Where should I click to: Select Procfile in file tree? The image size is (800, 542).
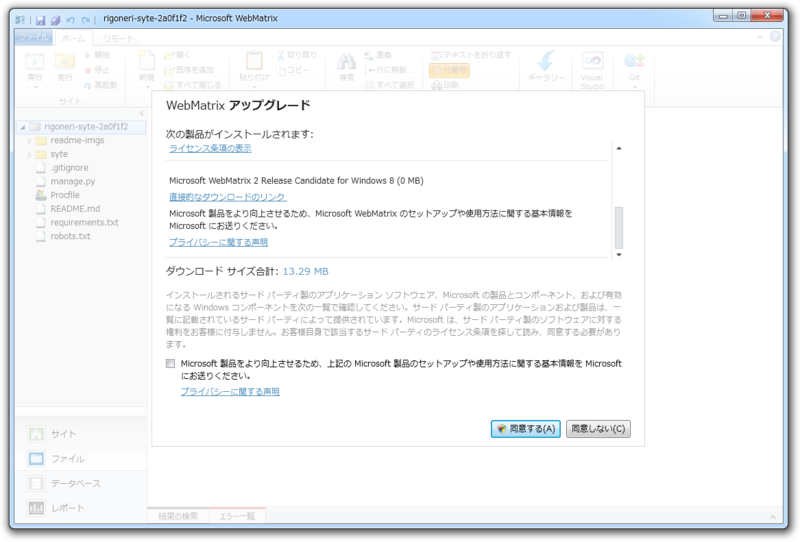[x=65, y=195]
